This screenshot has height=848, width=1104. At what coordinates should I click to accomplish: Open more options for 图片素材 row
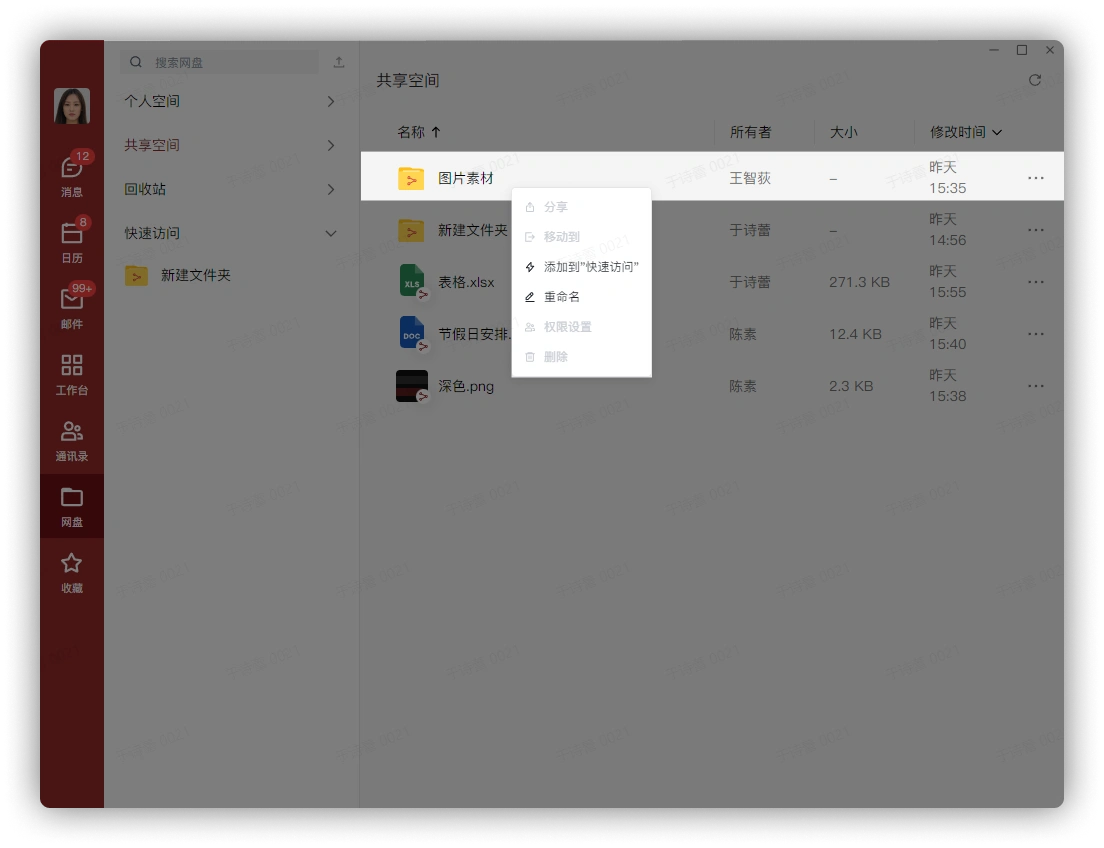[x=1036, y=178]
